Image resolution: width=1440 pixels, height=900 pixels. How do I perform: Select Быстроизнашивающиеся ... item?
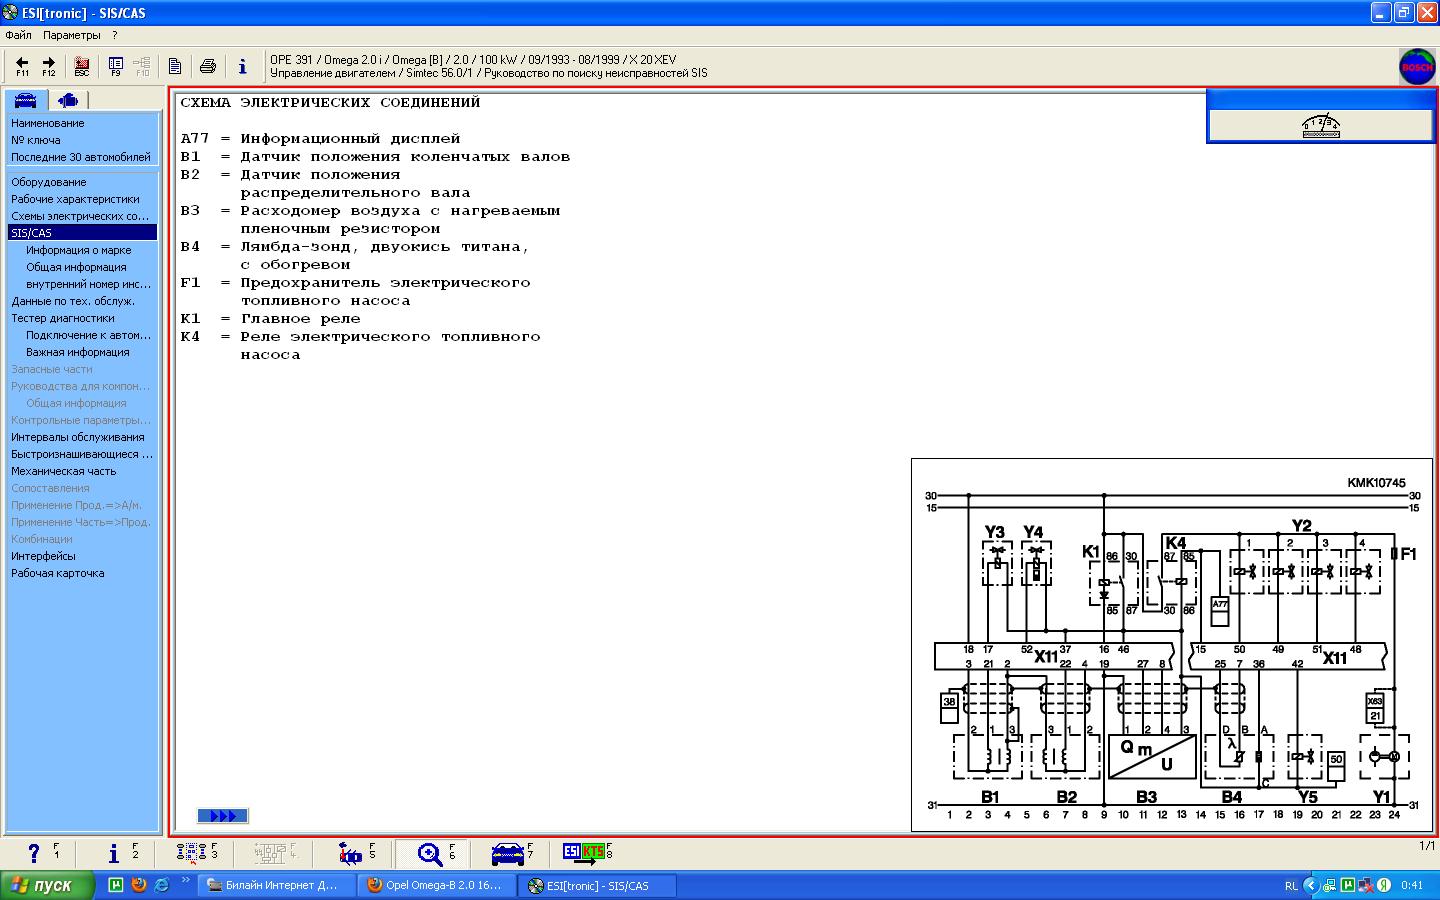[x=82, y=454]
